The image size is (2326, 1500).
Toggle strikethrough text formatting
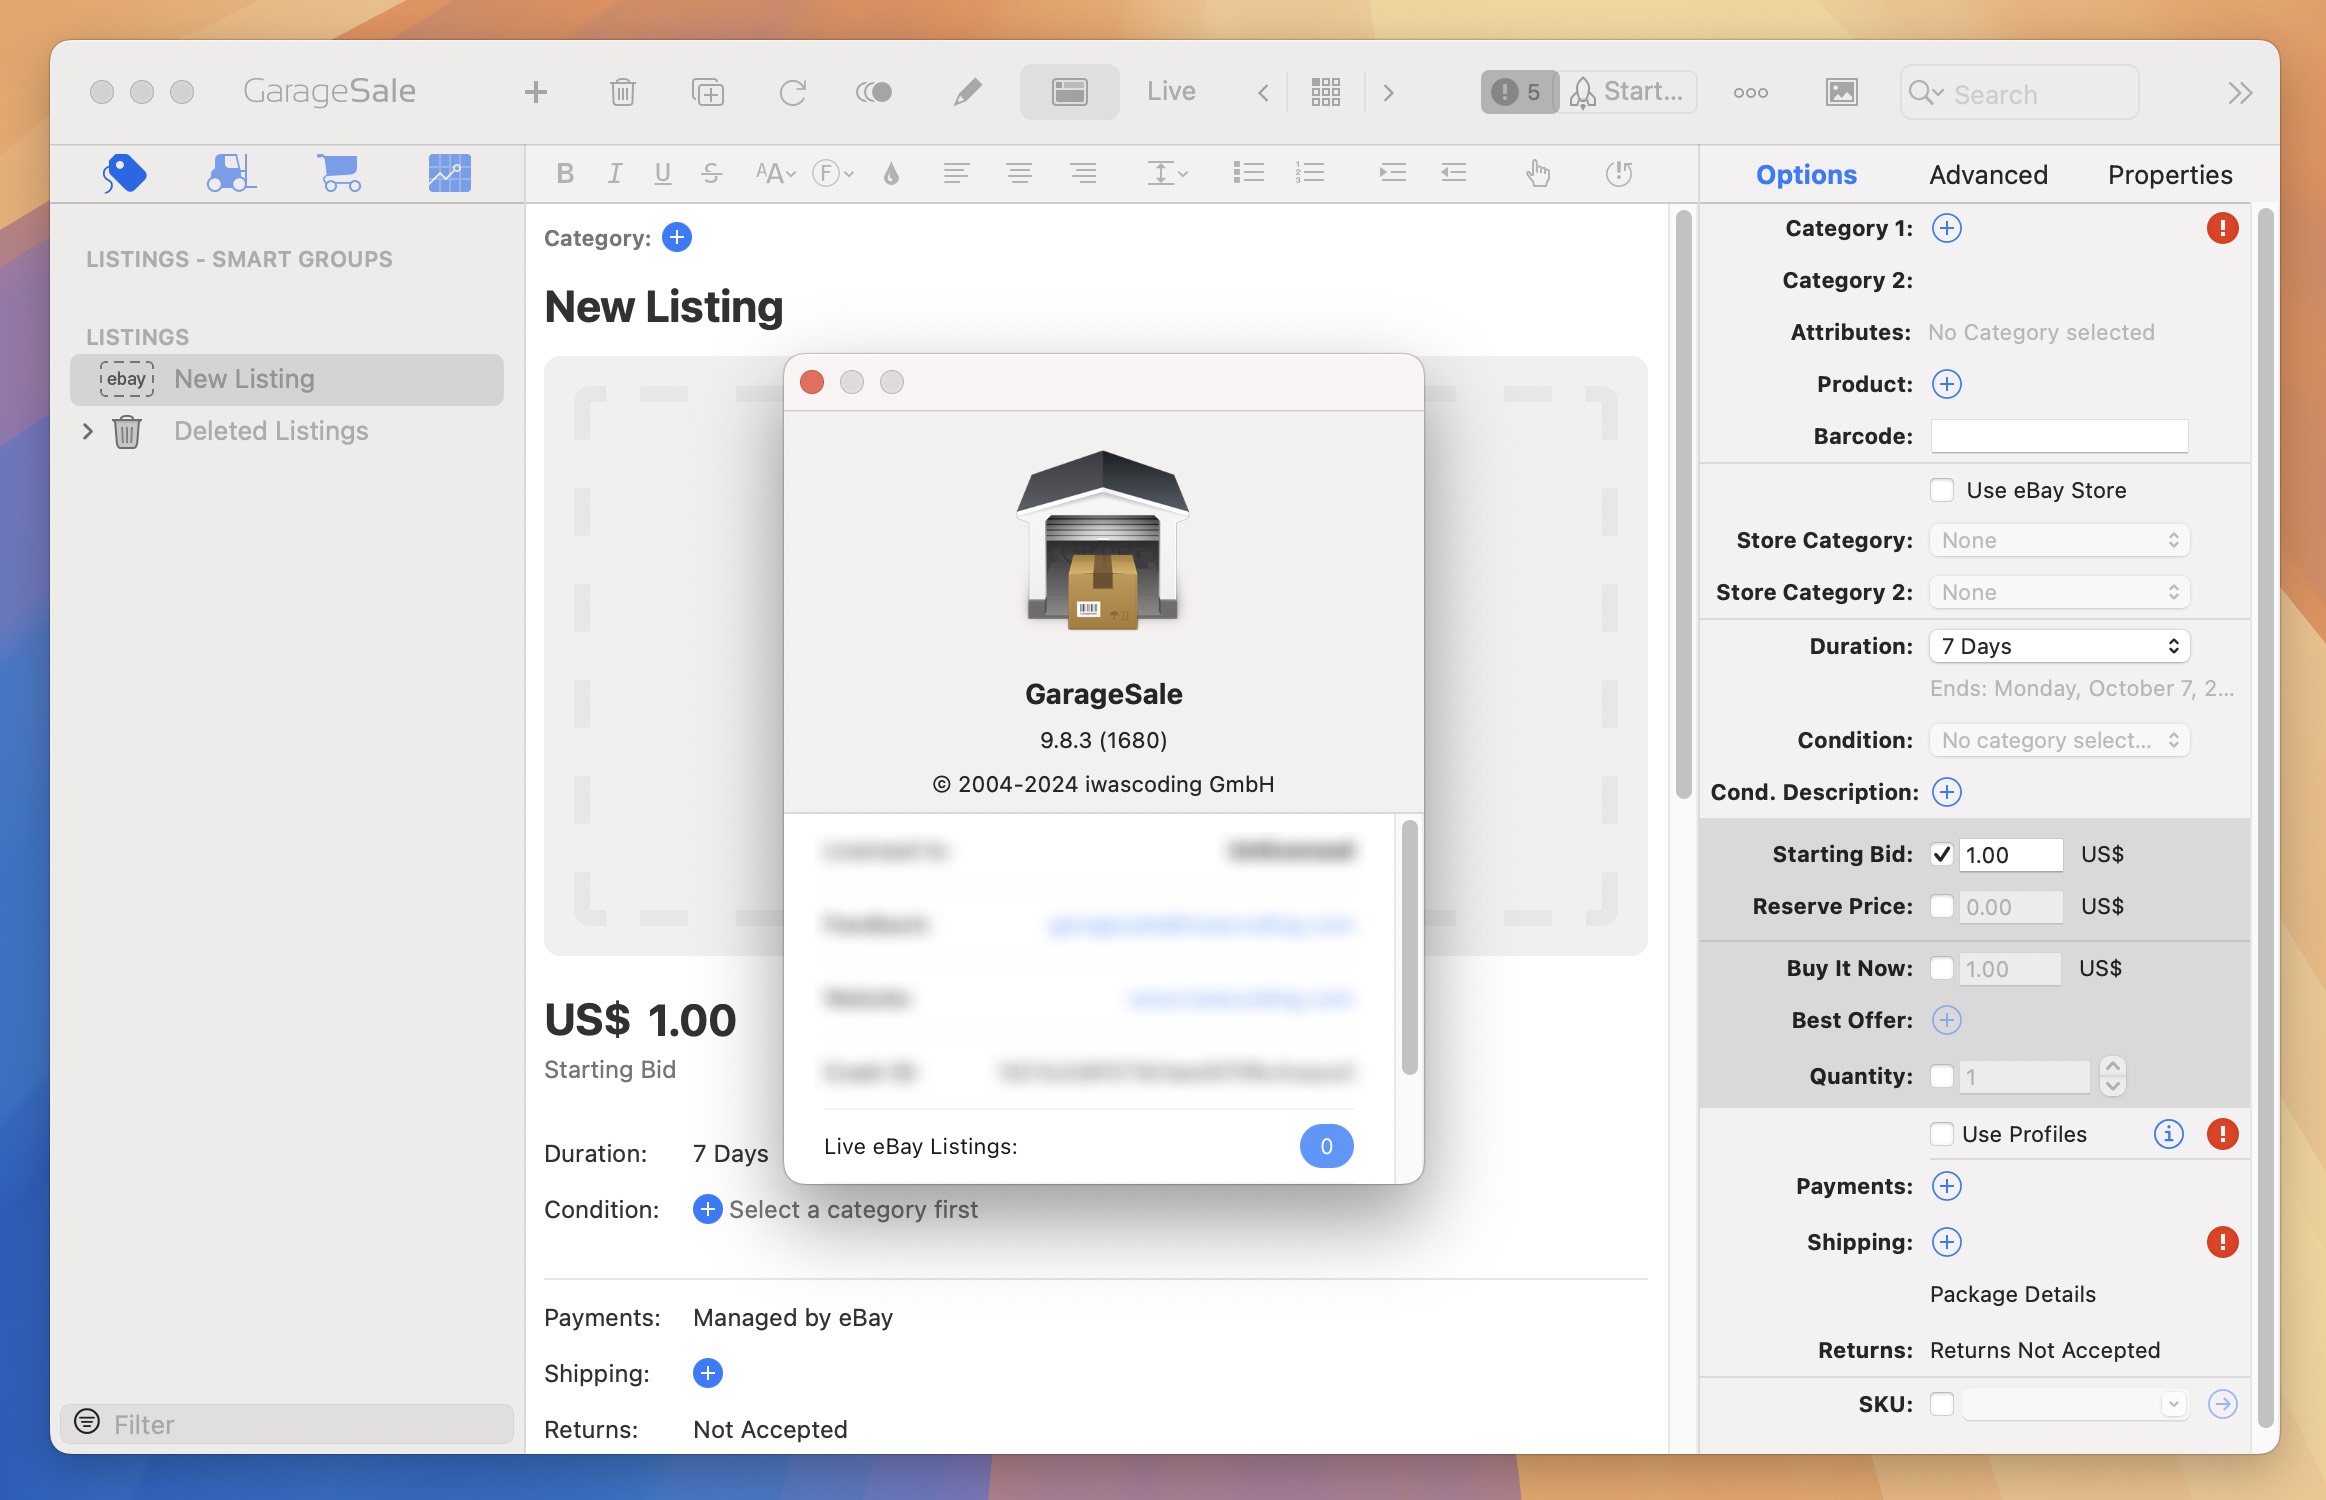tap(711, 173)
